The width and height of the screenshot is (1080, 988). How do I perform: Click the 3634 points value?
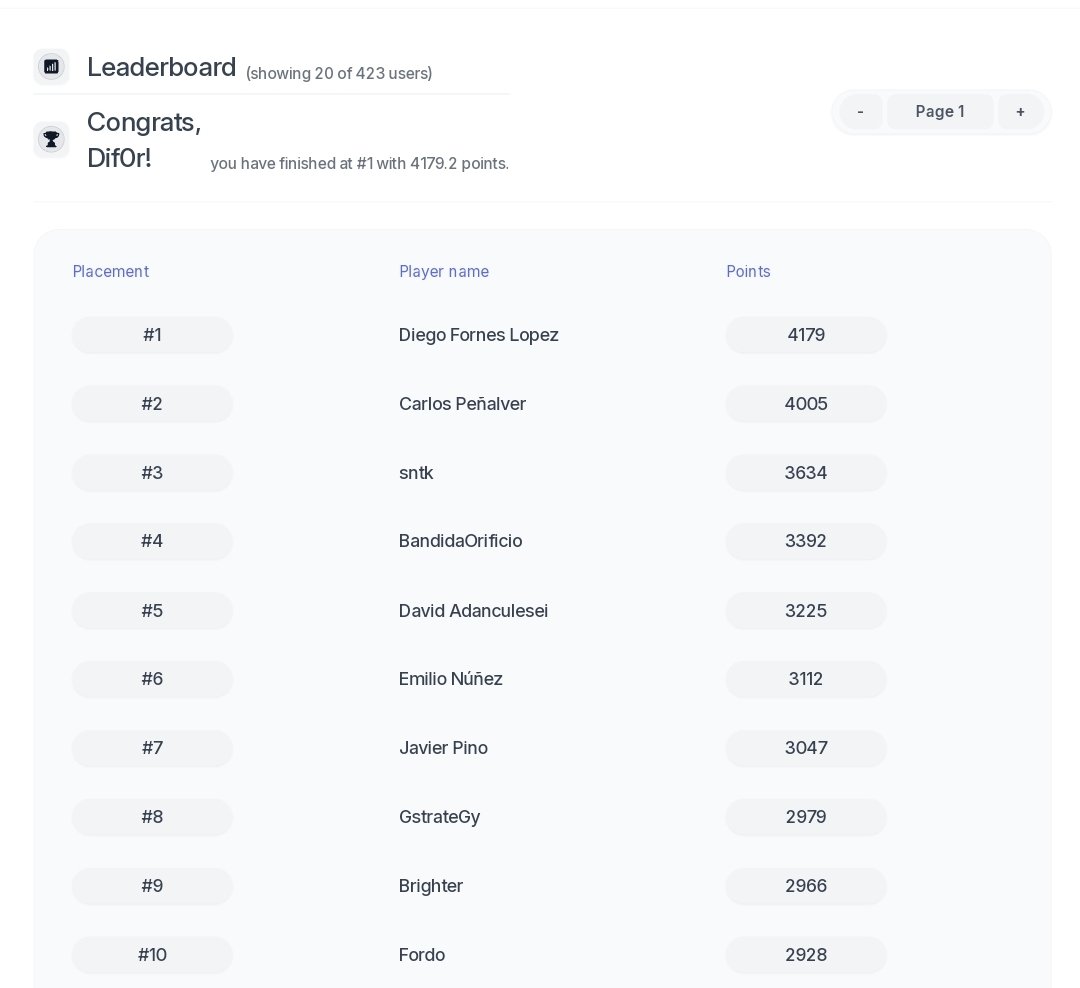point(806,473)
